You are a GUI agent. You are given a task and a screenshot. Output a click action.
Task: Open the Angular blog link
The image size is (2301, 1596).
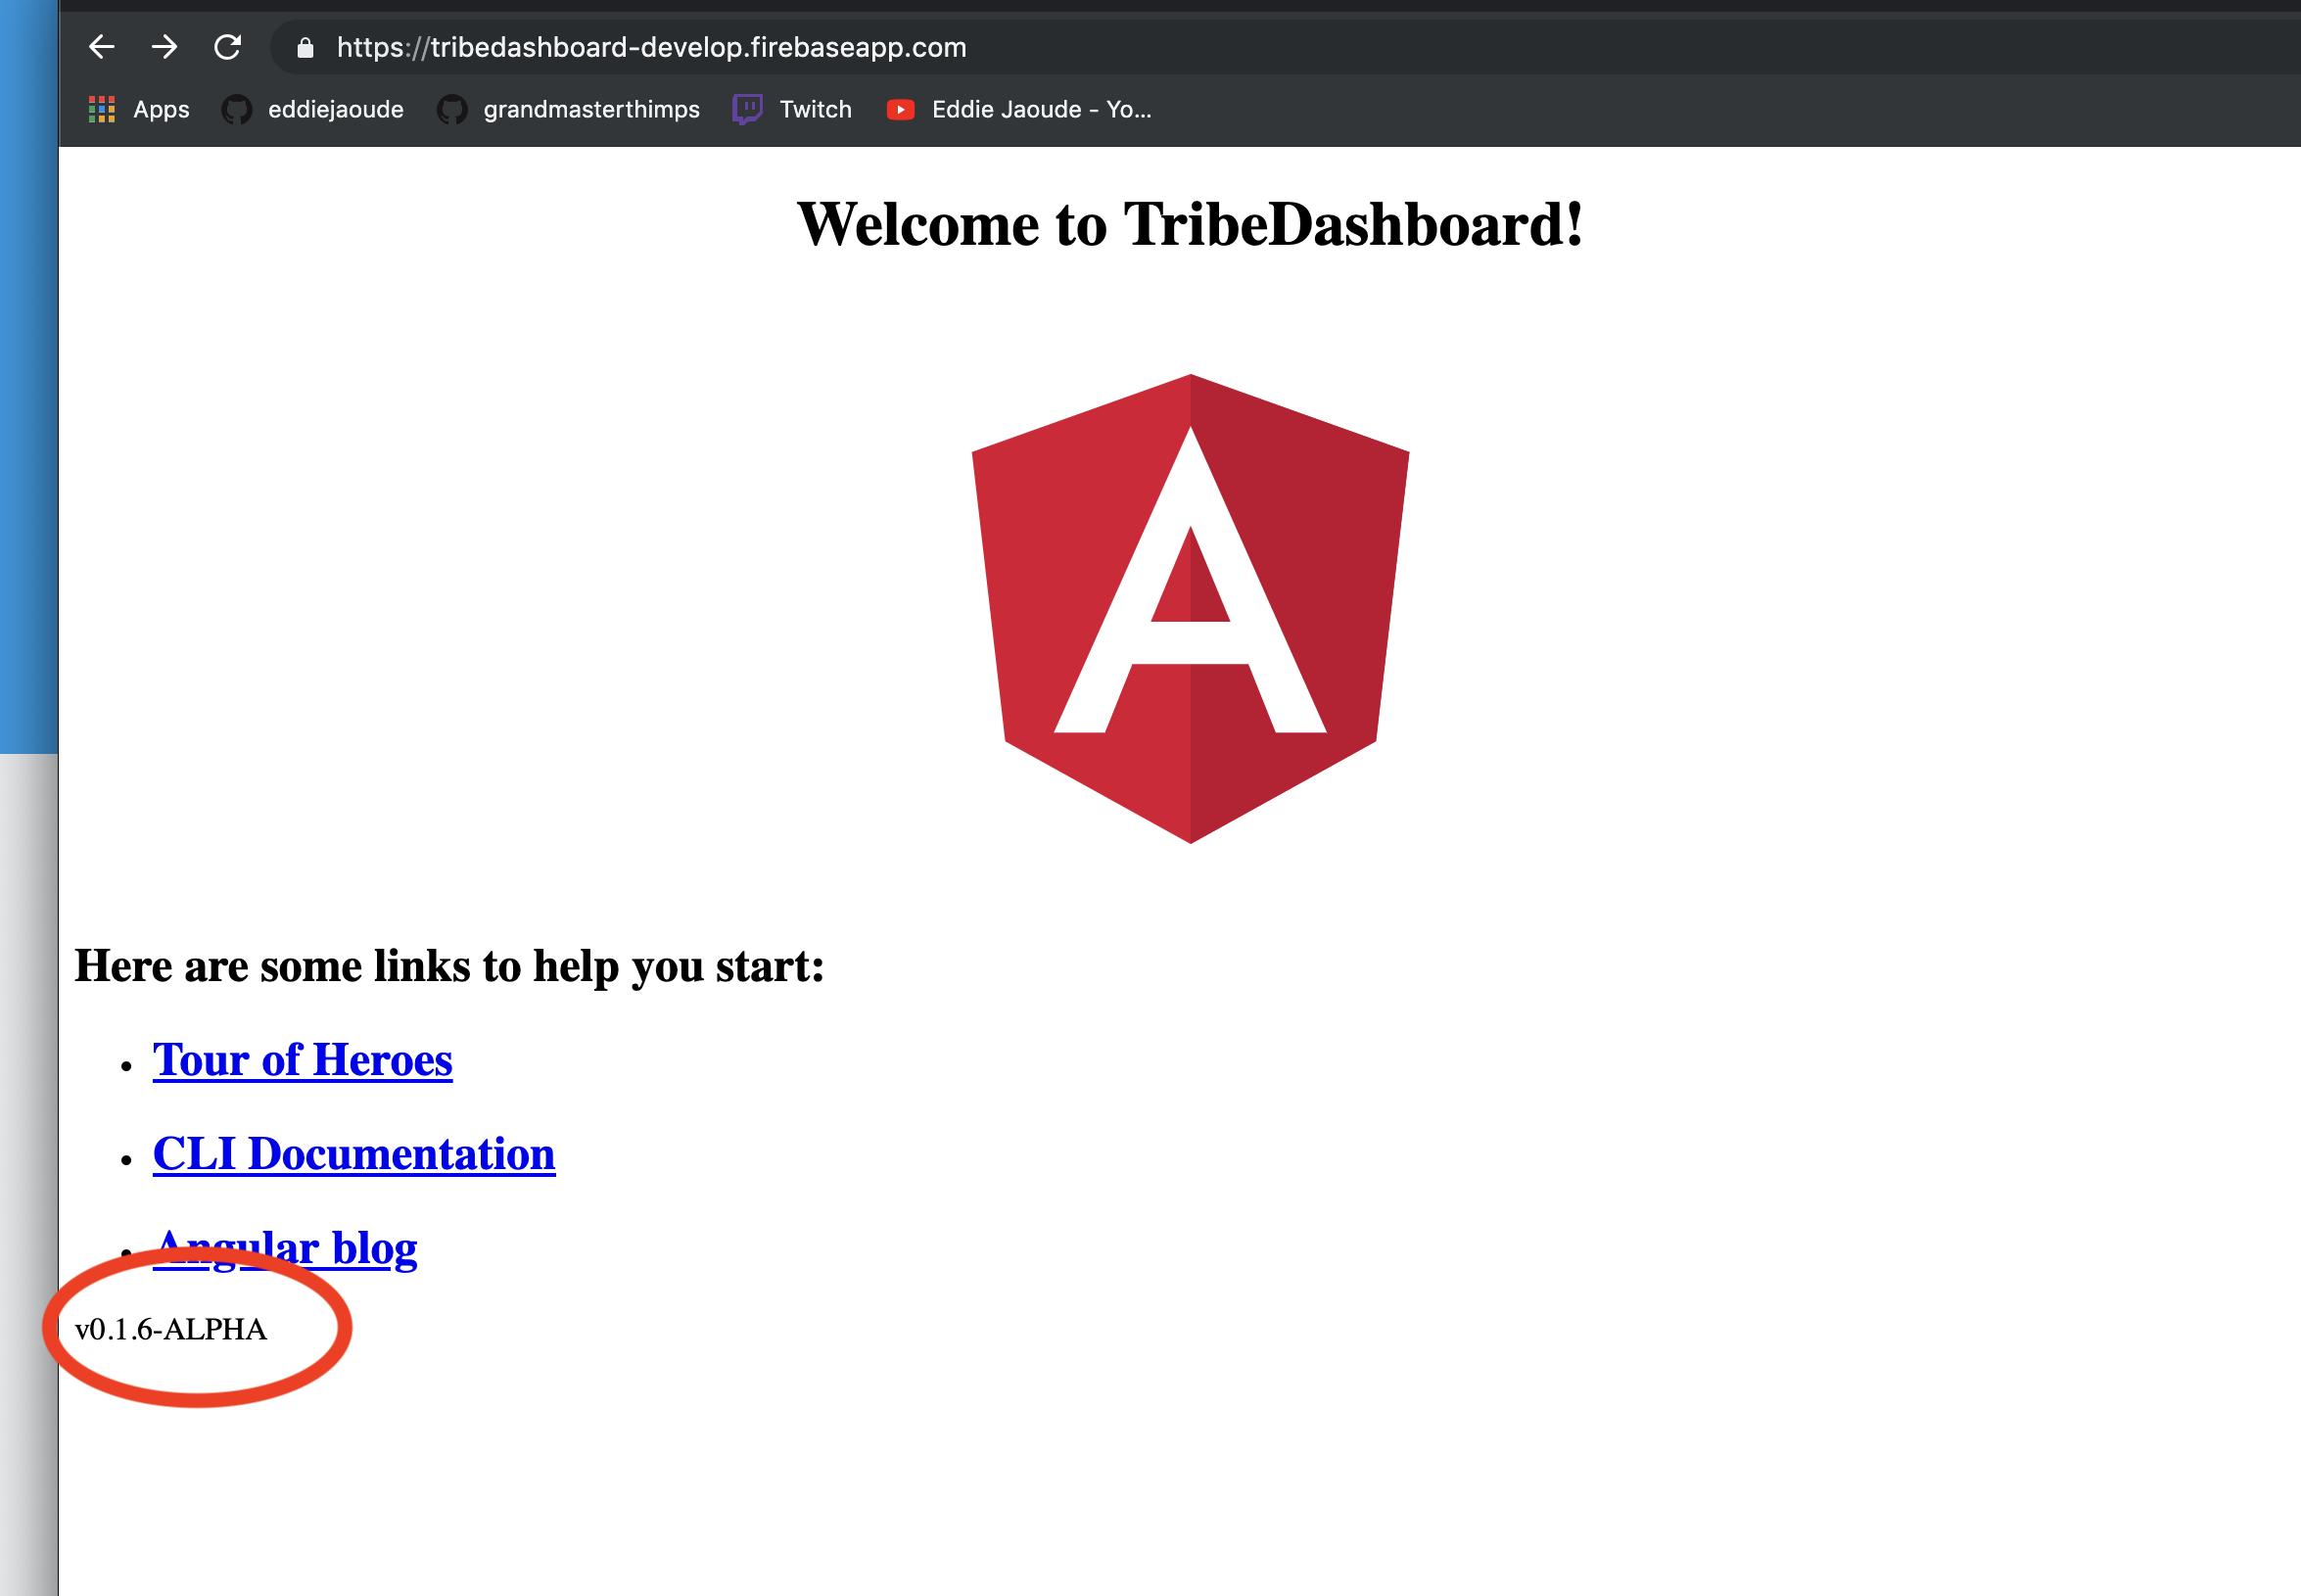285,1248
